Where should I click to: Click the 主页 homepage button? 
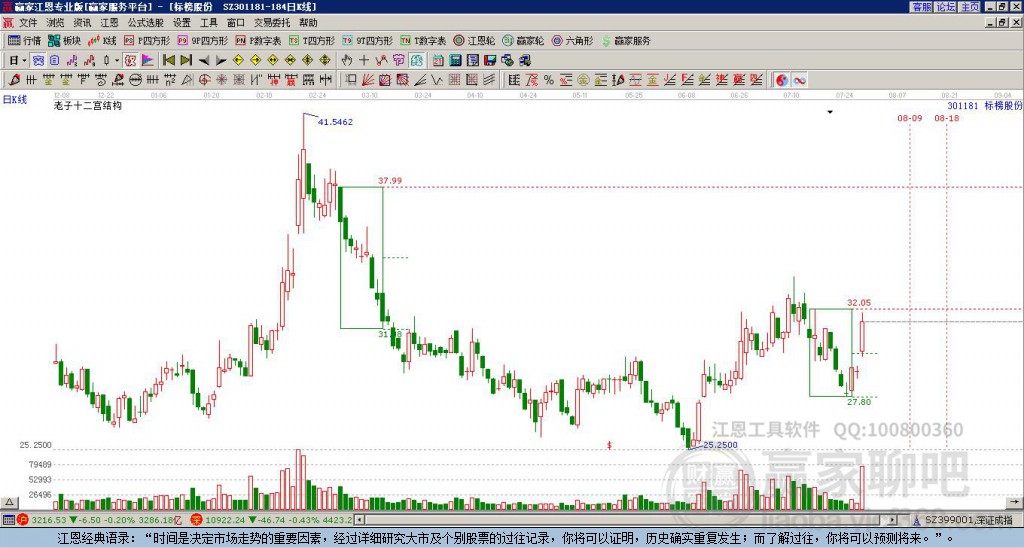(x=970, y=7)
